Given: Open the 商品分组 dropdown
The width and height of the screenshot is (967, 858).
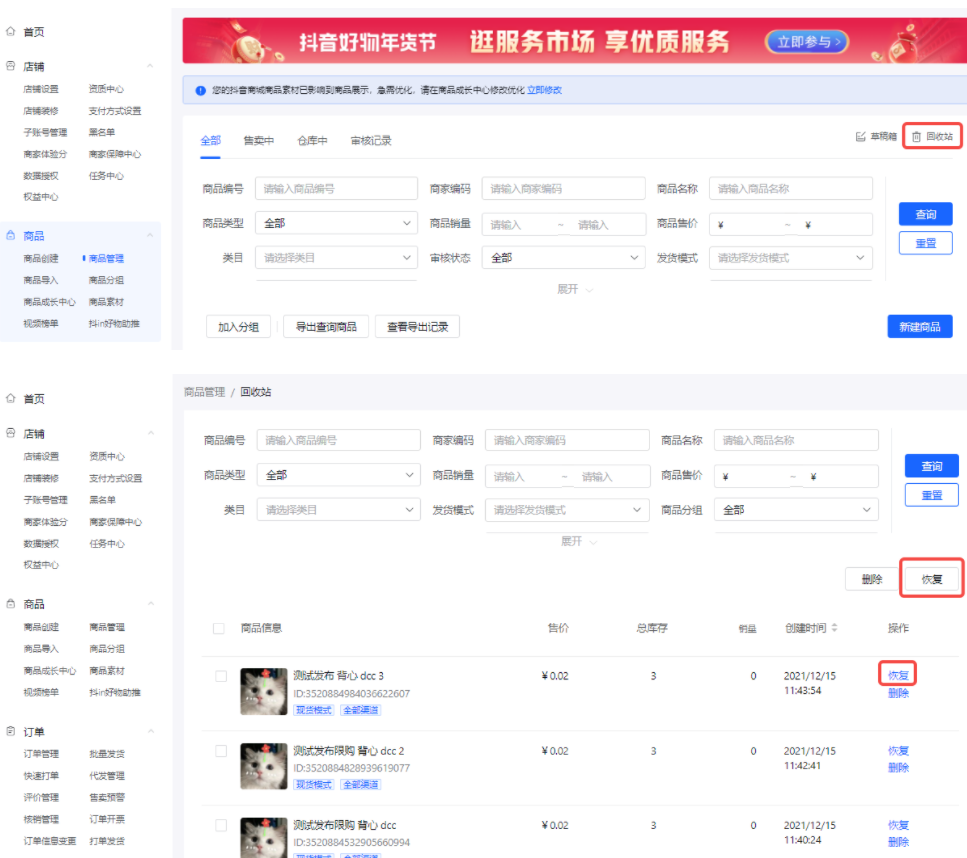Looking at the screenshot, I should pyautogui.click(x=798, y=510).
